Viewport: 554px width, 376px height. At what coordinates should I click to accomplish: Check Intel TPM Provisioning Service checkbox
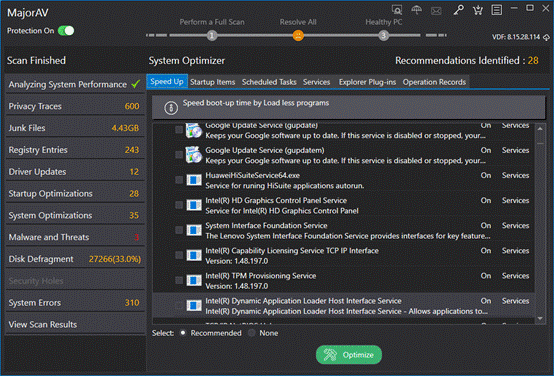point(179,280)
